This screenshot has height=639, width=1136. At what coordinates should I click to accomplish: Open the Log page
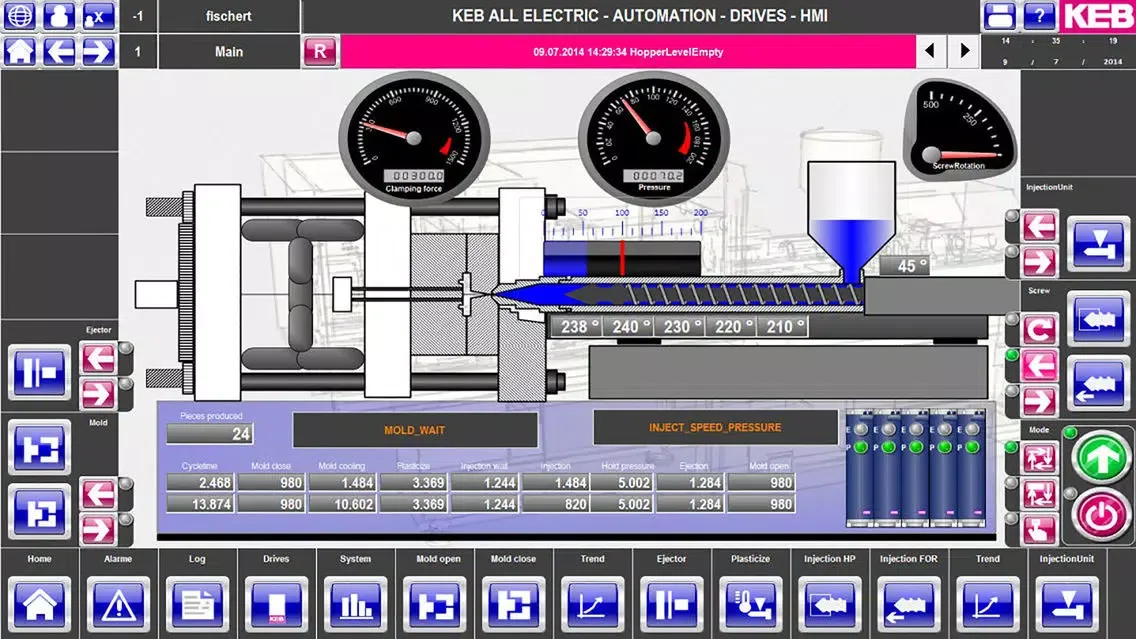click(x=197, y=604)
